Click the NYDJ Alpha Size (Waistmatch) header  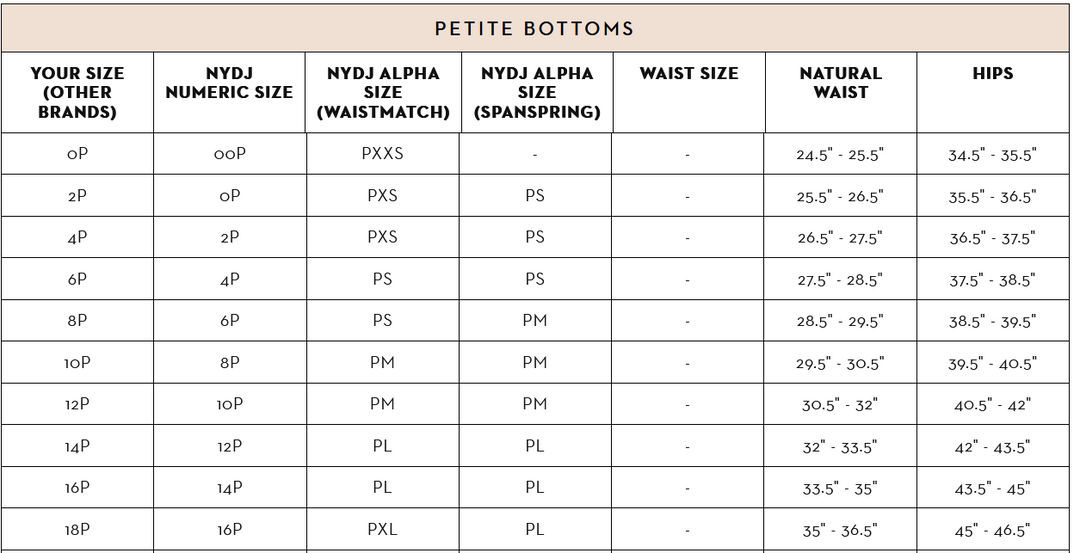tap(383, 92)
